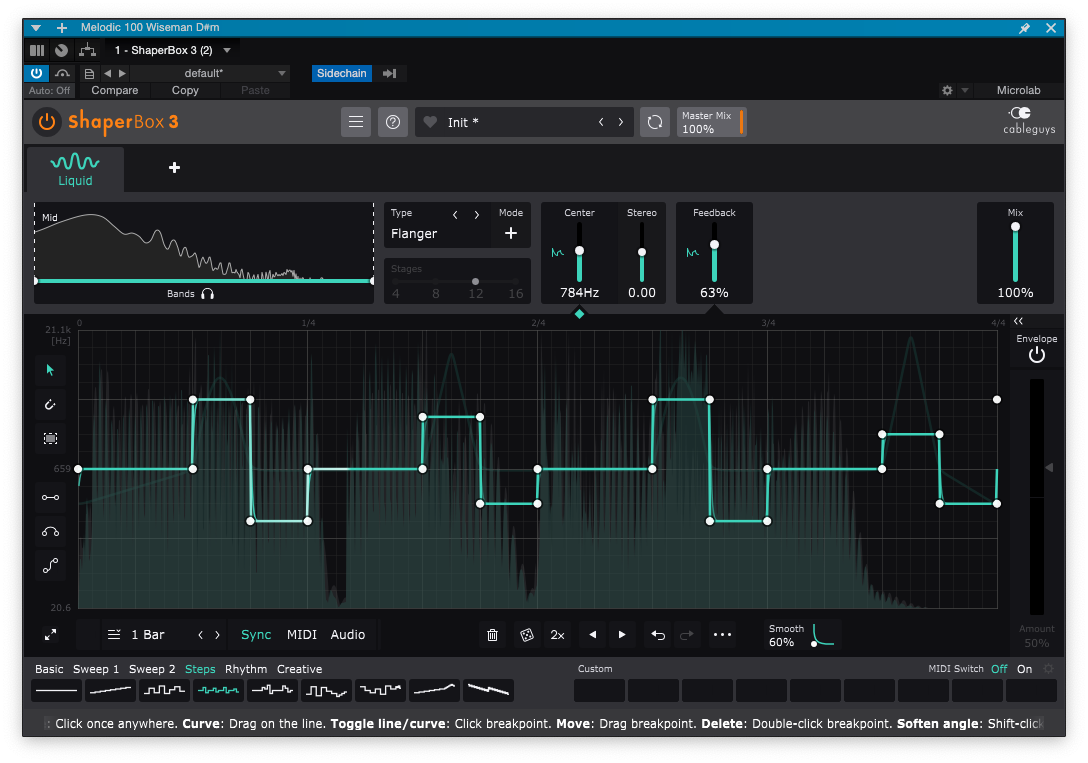Viewport: 1088px width, 763px height.
Task: Click the Sidechain button
Action: (341, 74)
